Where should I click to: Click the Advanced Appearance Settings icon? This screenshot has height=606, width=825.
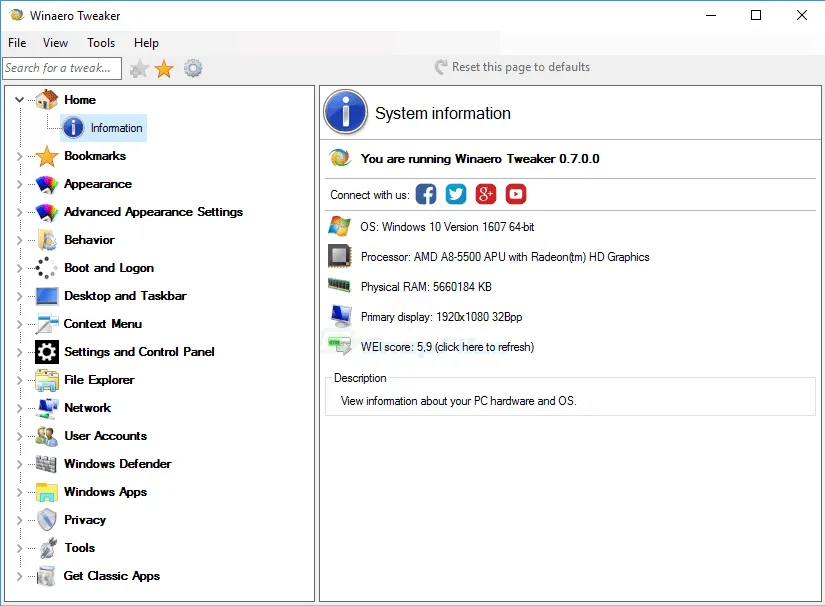click(x=47, y=212)
